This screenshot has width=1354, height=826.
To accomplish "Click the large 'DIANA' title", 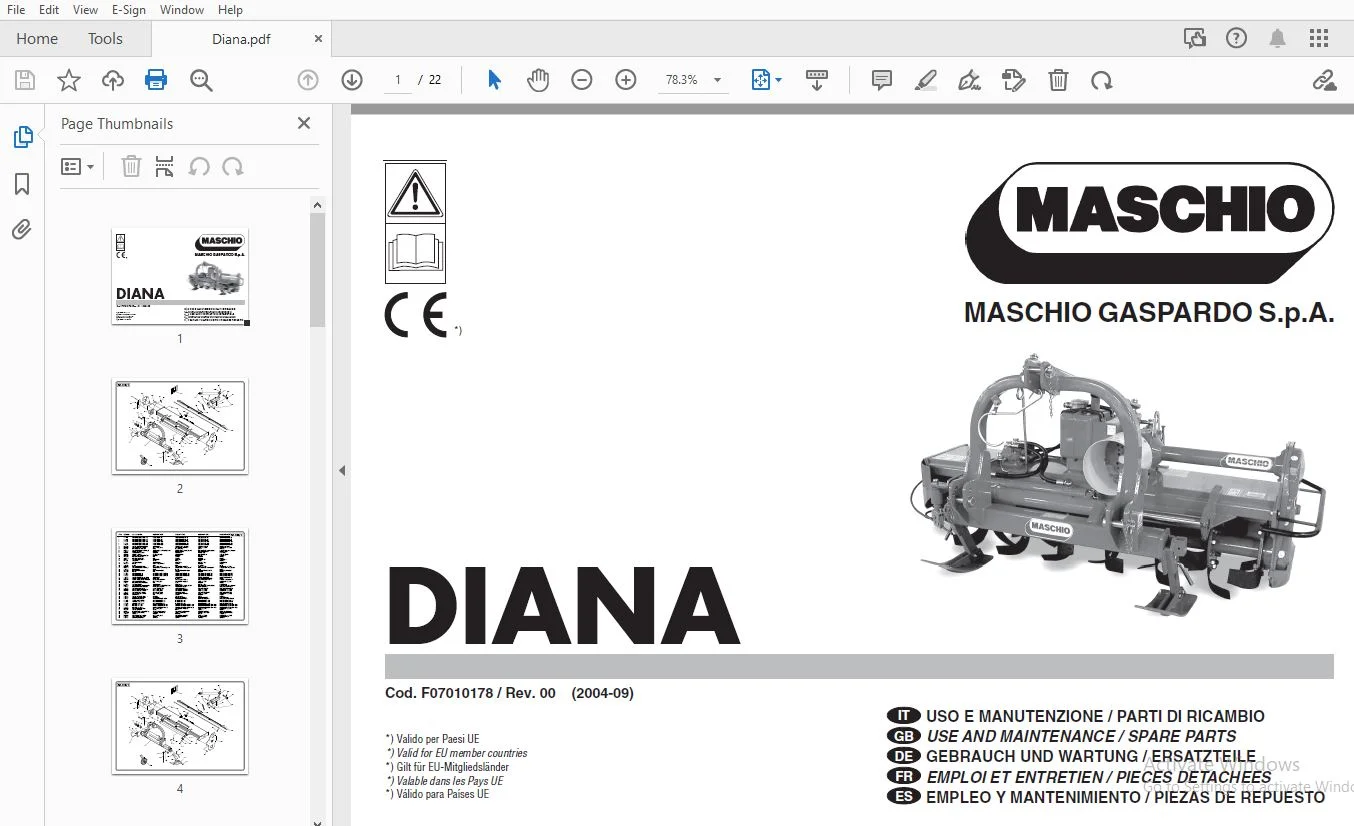I will point(563,605).
